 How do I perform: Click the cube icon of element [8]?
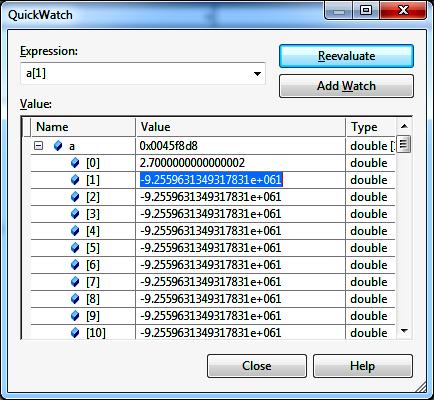[x=75, y=299]
